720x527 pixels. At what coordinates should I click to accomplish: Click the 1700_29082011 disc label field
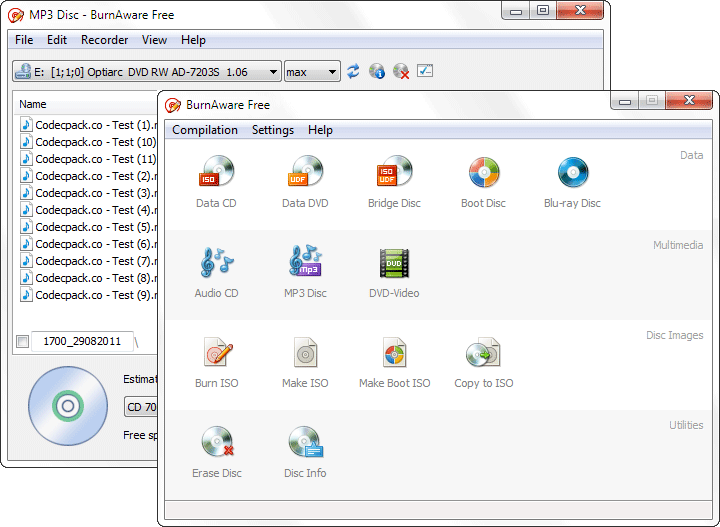click(82, 341)
